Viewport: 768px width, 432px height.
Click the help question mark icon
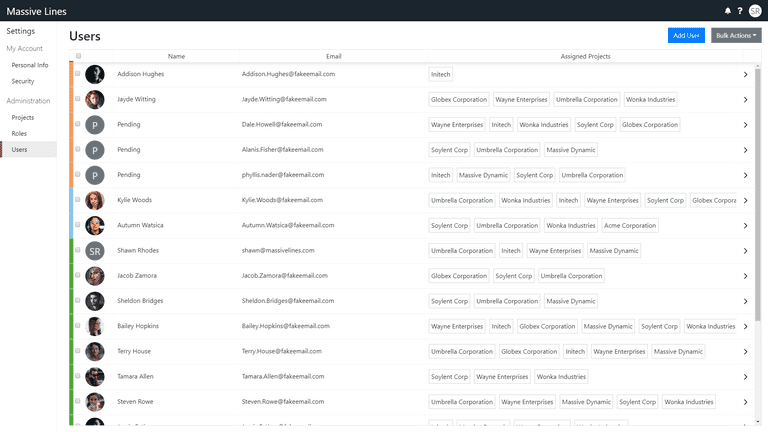click(740, 11)
